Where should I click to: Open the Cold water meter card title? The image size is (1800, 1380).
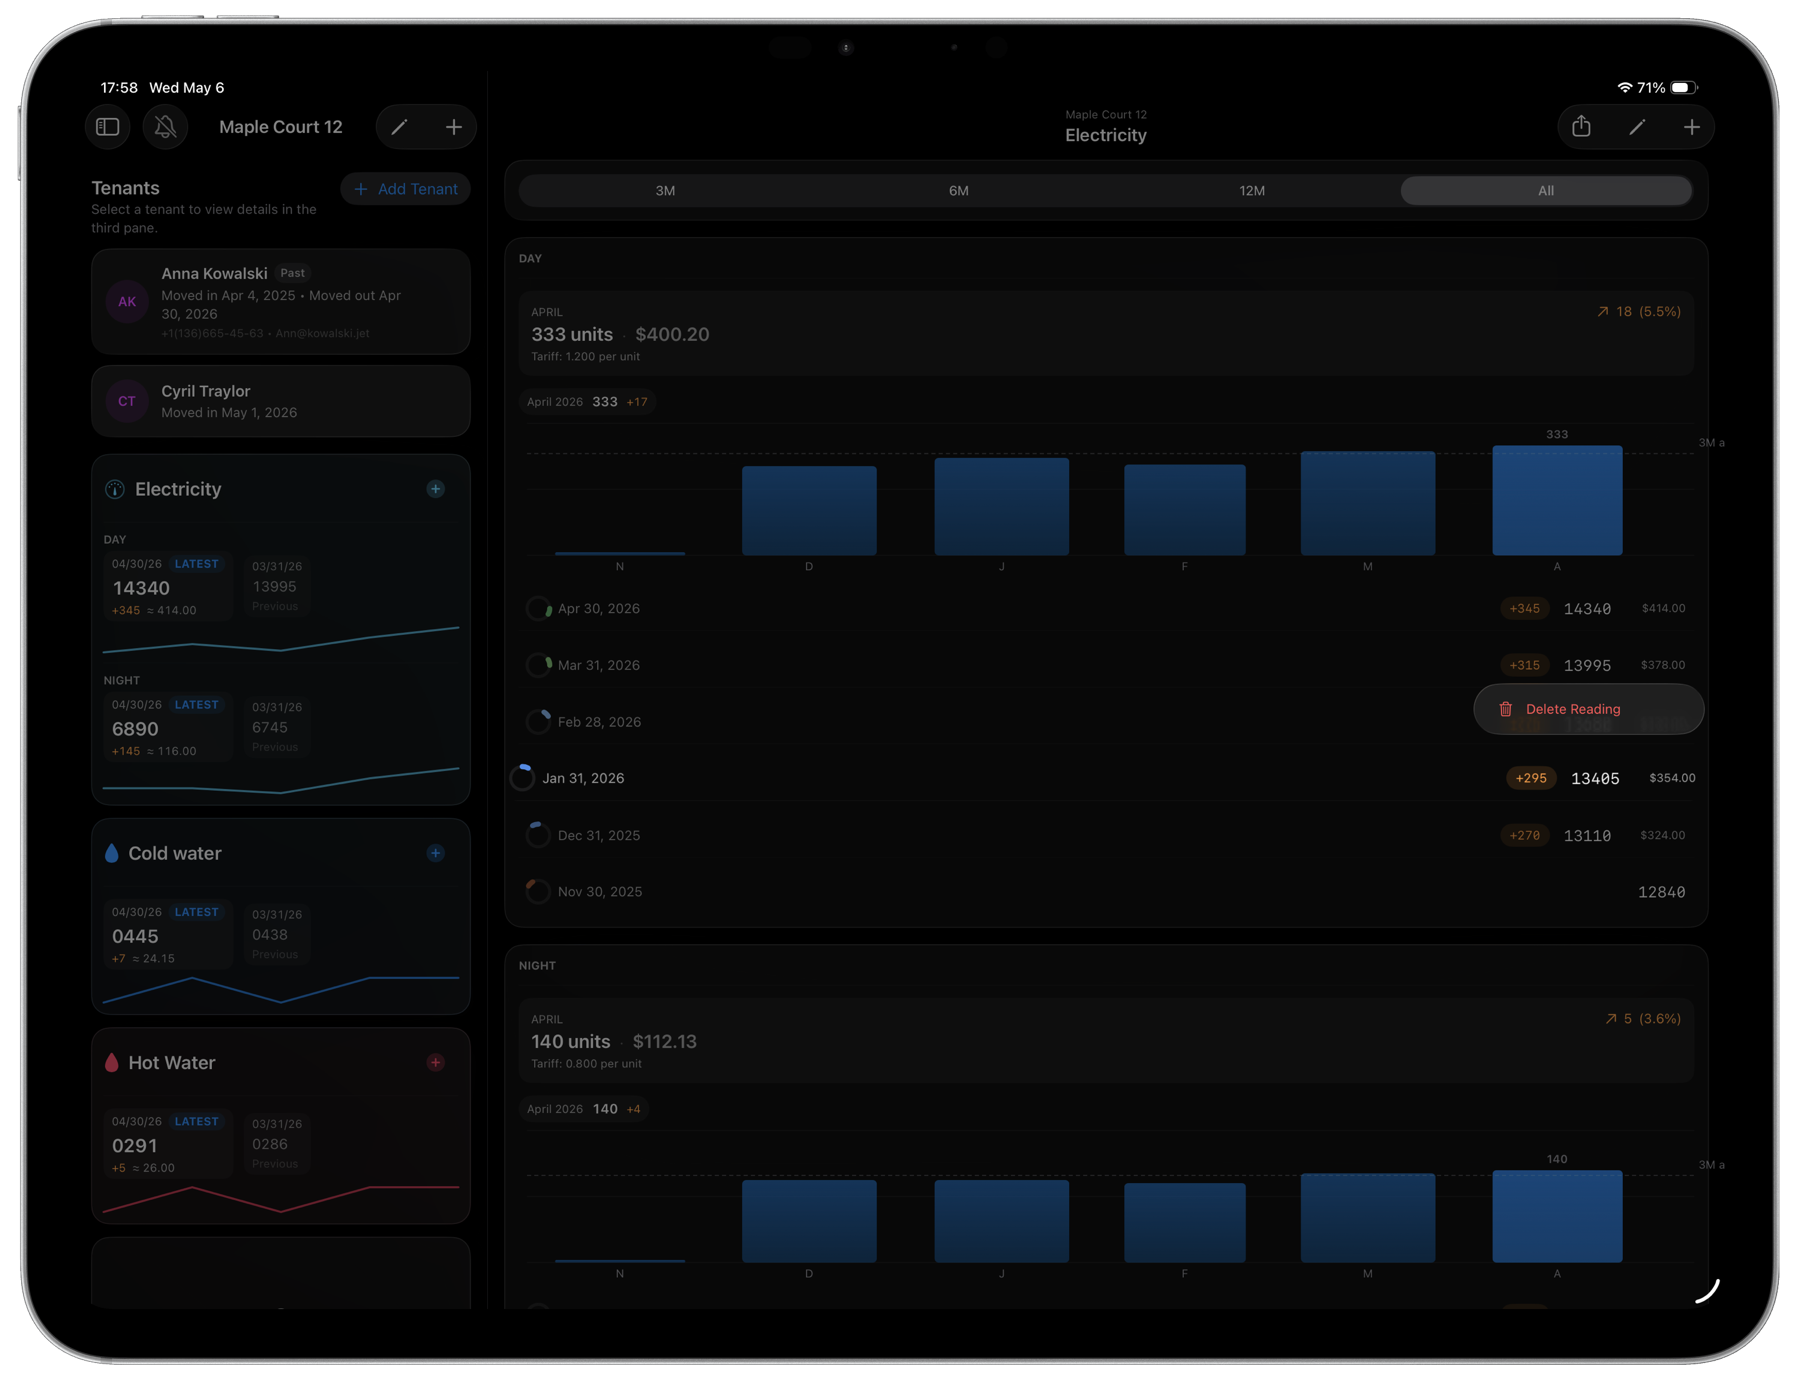click(x=175, y=853)
